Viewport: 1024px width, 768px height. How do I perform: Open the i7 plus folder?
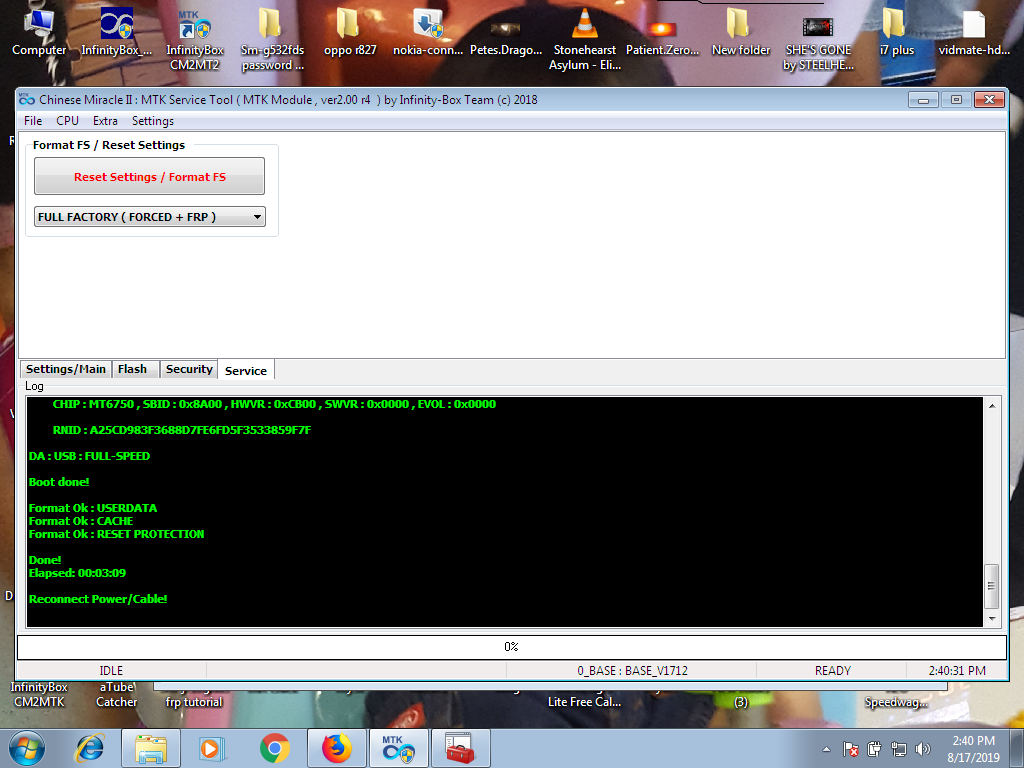[x=896, y=32]
